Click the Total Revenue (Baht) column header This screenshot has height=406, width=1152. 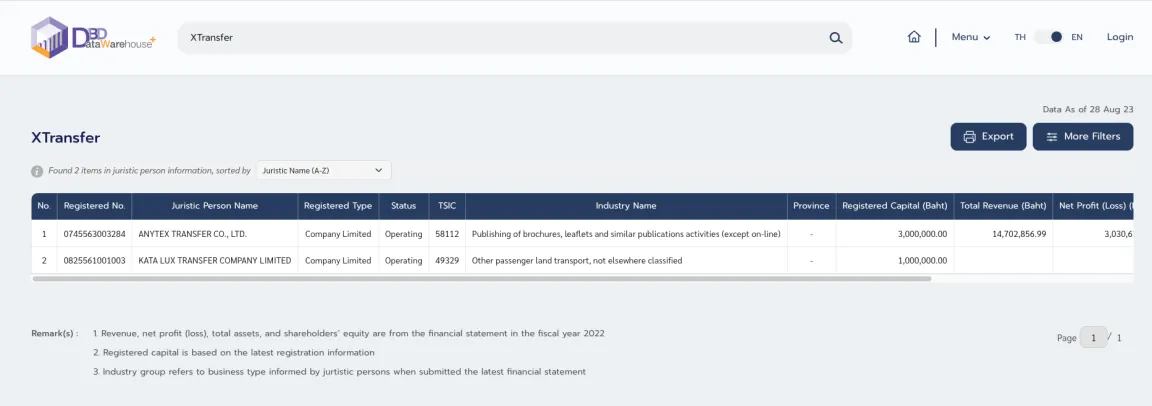click(1003, 206)
